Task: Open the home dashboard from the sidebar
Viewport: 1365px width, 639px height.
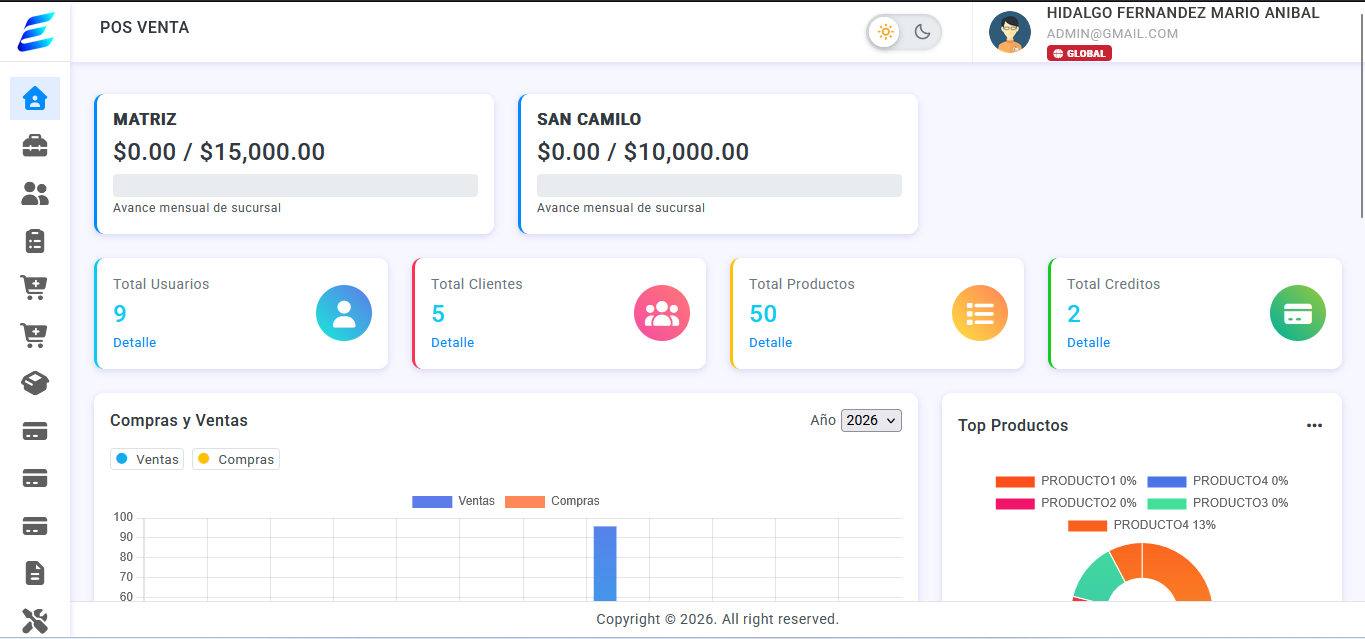Action: tap(35, 98)
